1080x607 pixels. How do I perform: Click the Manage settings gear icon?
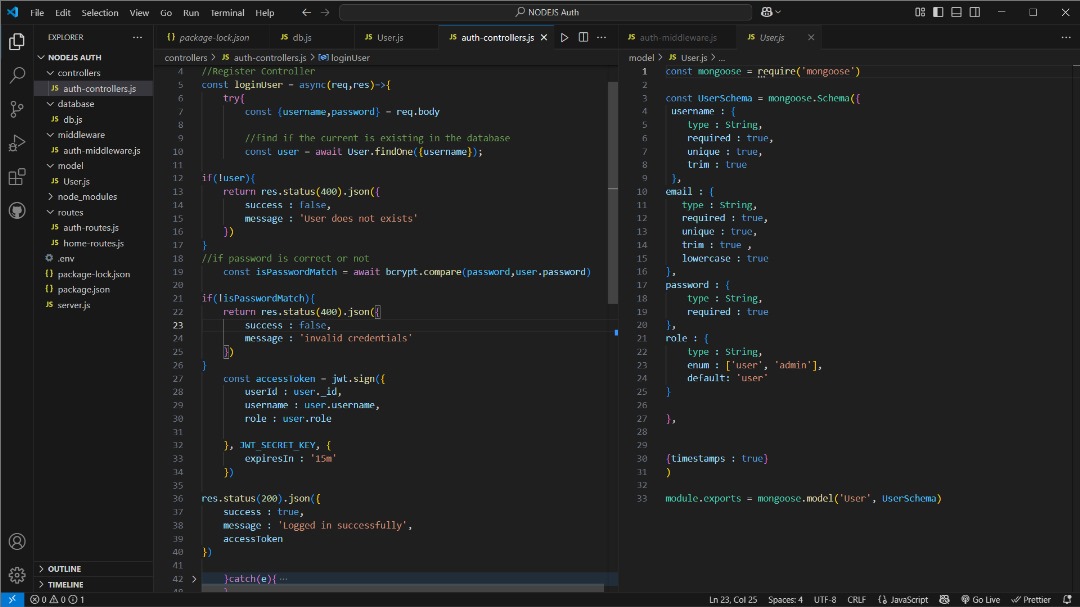coord(17,575)
